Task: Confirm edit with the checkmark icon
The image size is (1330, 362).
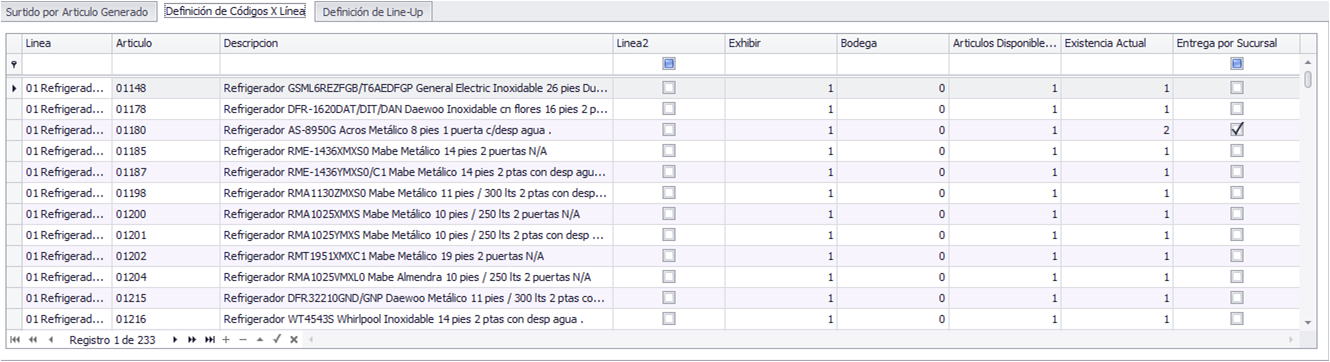Action: (x=277, y=340)
